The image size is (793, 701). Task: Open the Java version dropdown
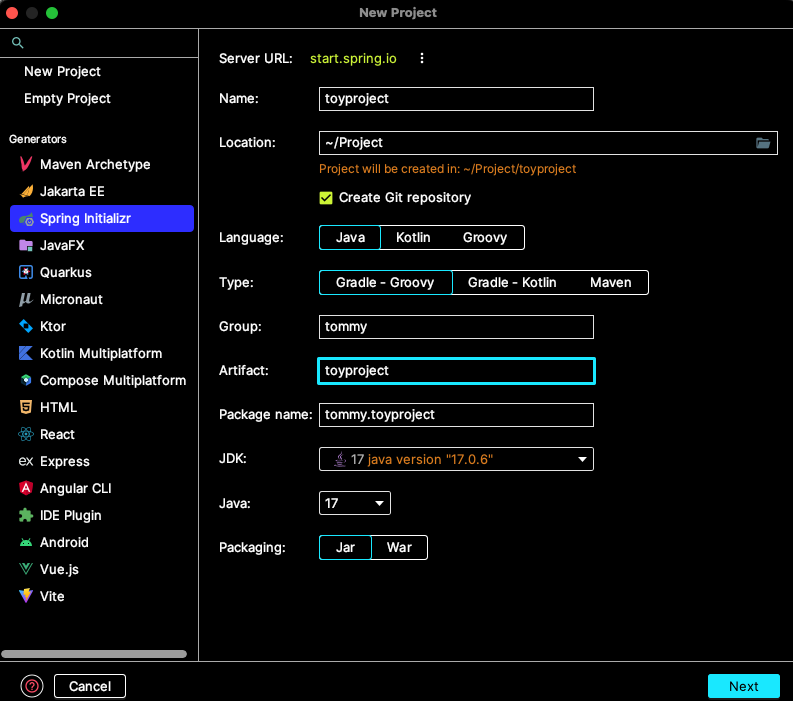pos(355,503)
